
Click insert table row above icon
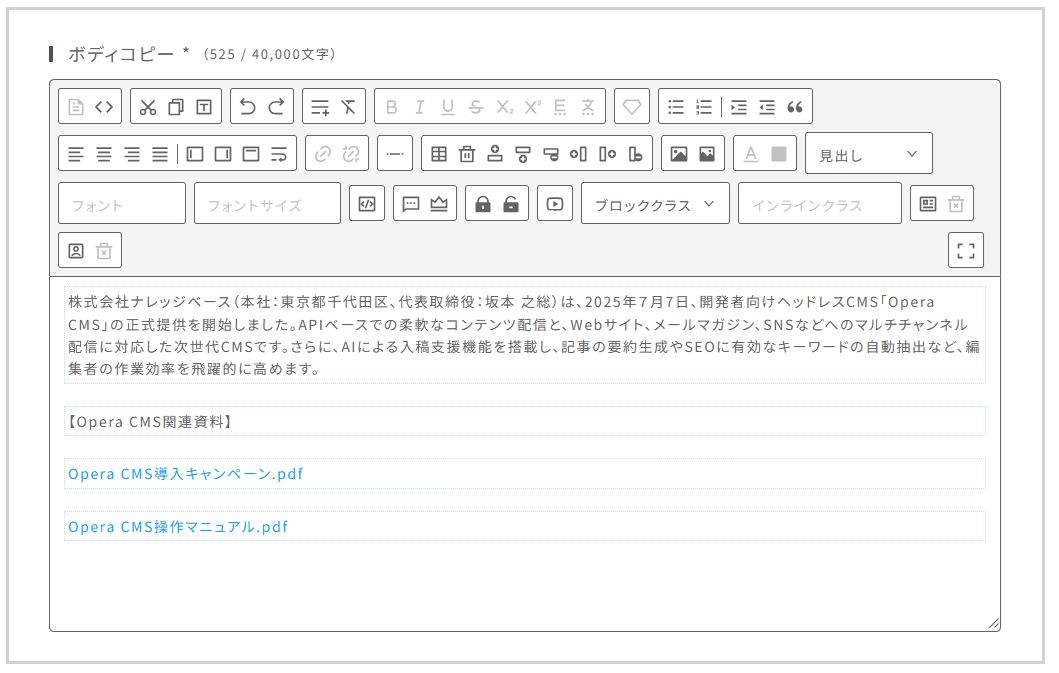pos(495,154)
